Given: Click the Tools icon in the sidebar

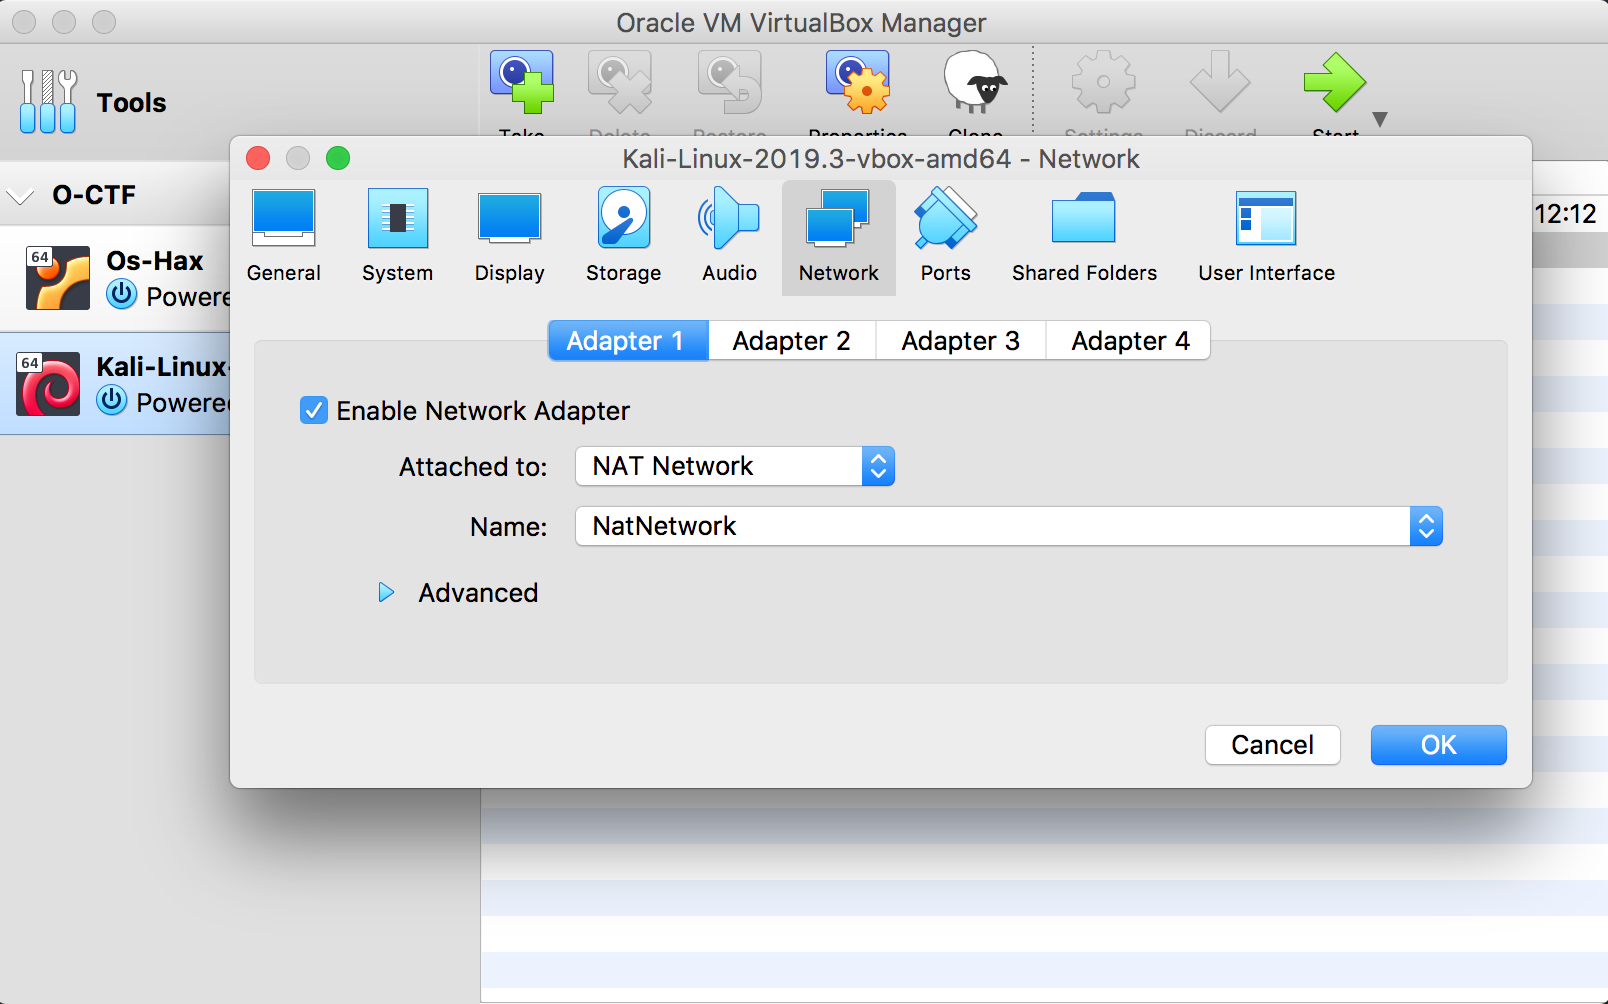Looking at the screenshot, I should pyautogui.click(x=48, y=102).
